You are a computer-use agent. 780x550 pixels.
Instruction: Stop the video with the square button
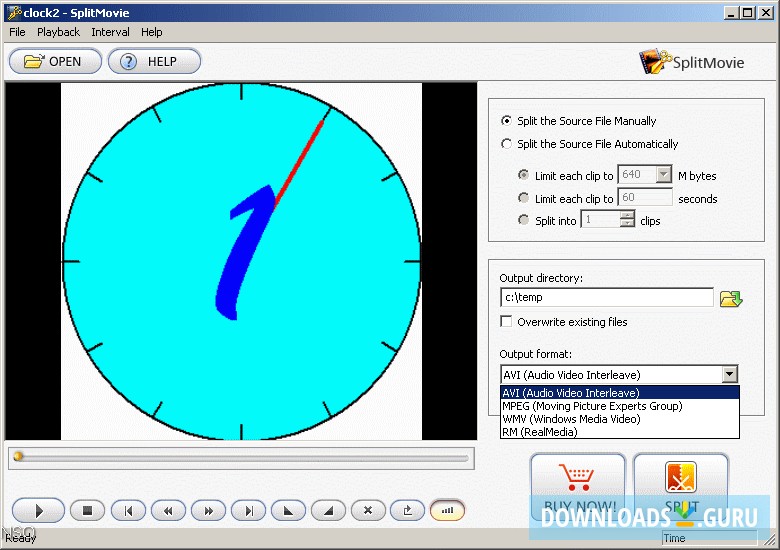[88, 510]
